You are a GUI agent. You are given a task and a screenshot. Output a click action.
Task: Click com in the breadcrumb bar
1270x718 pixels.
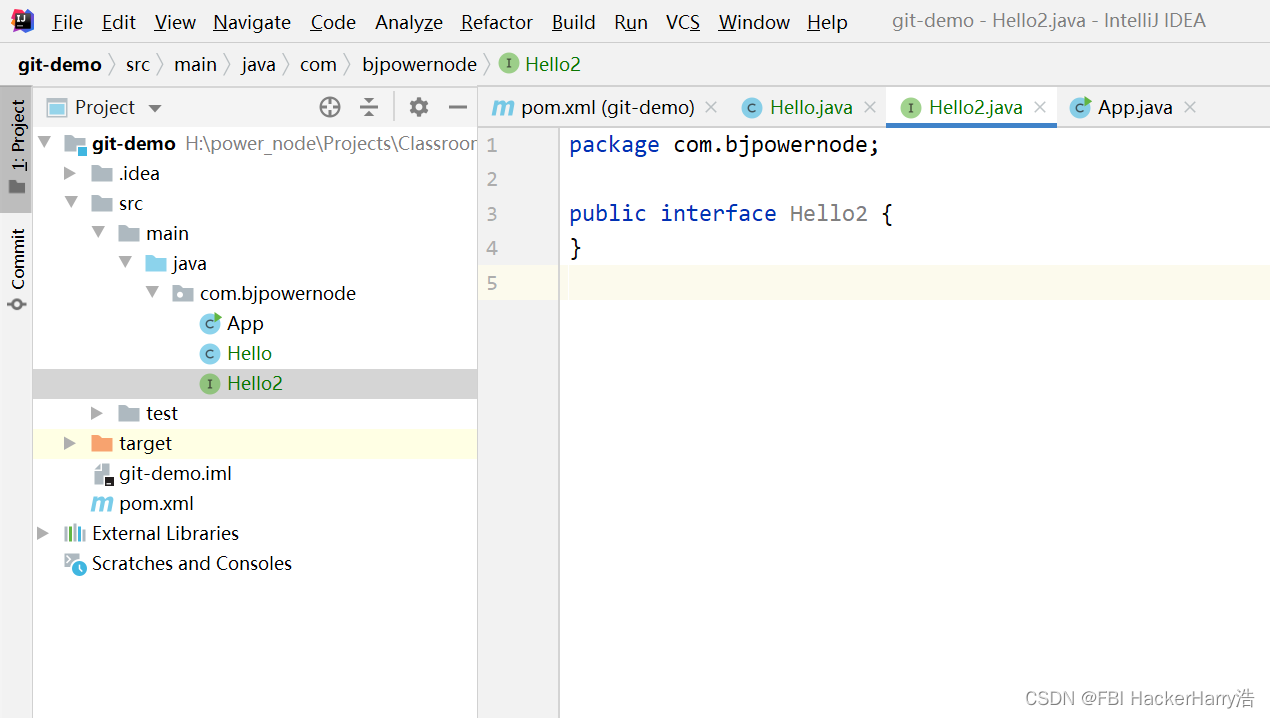click(x=318, y=64)
